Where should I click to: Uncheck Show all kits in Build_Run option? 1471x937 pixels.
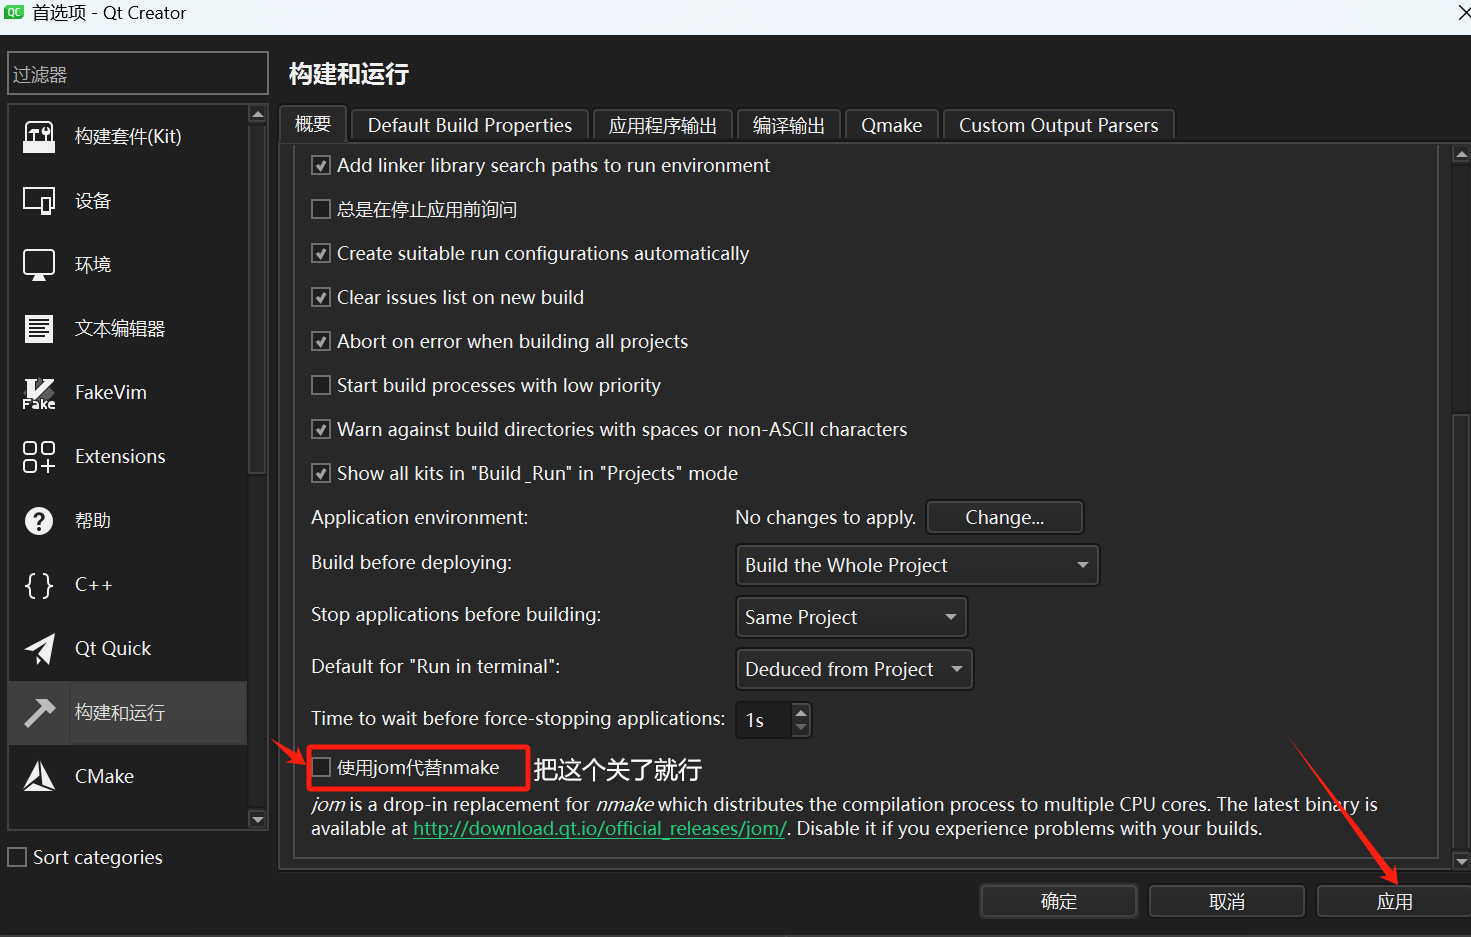coord(321,473)
